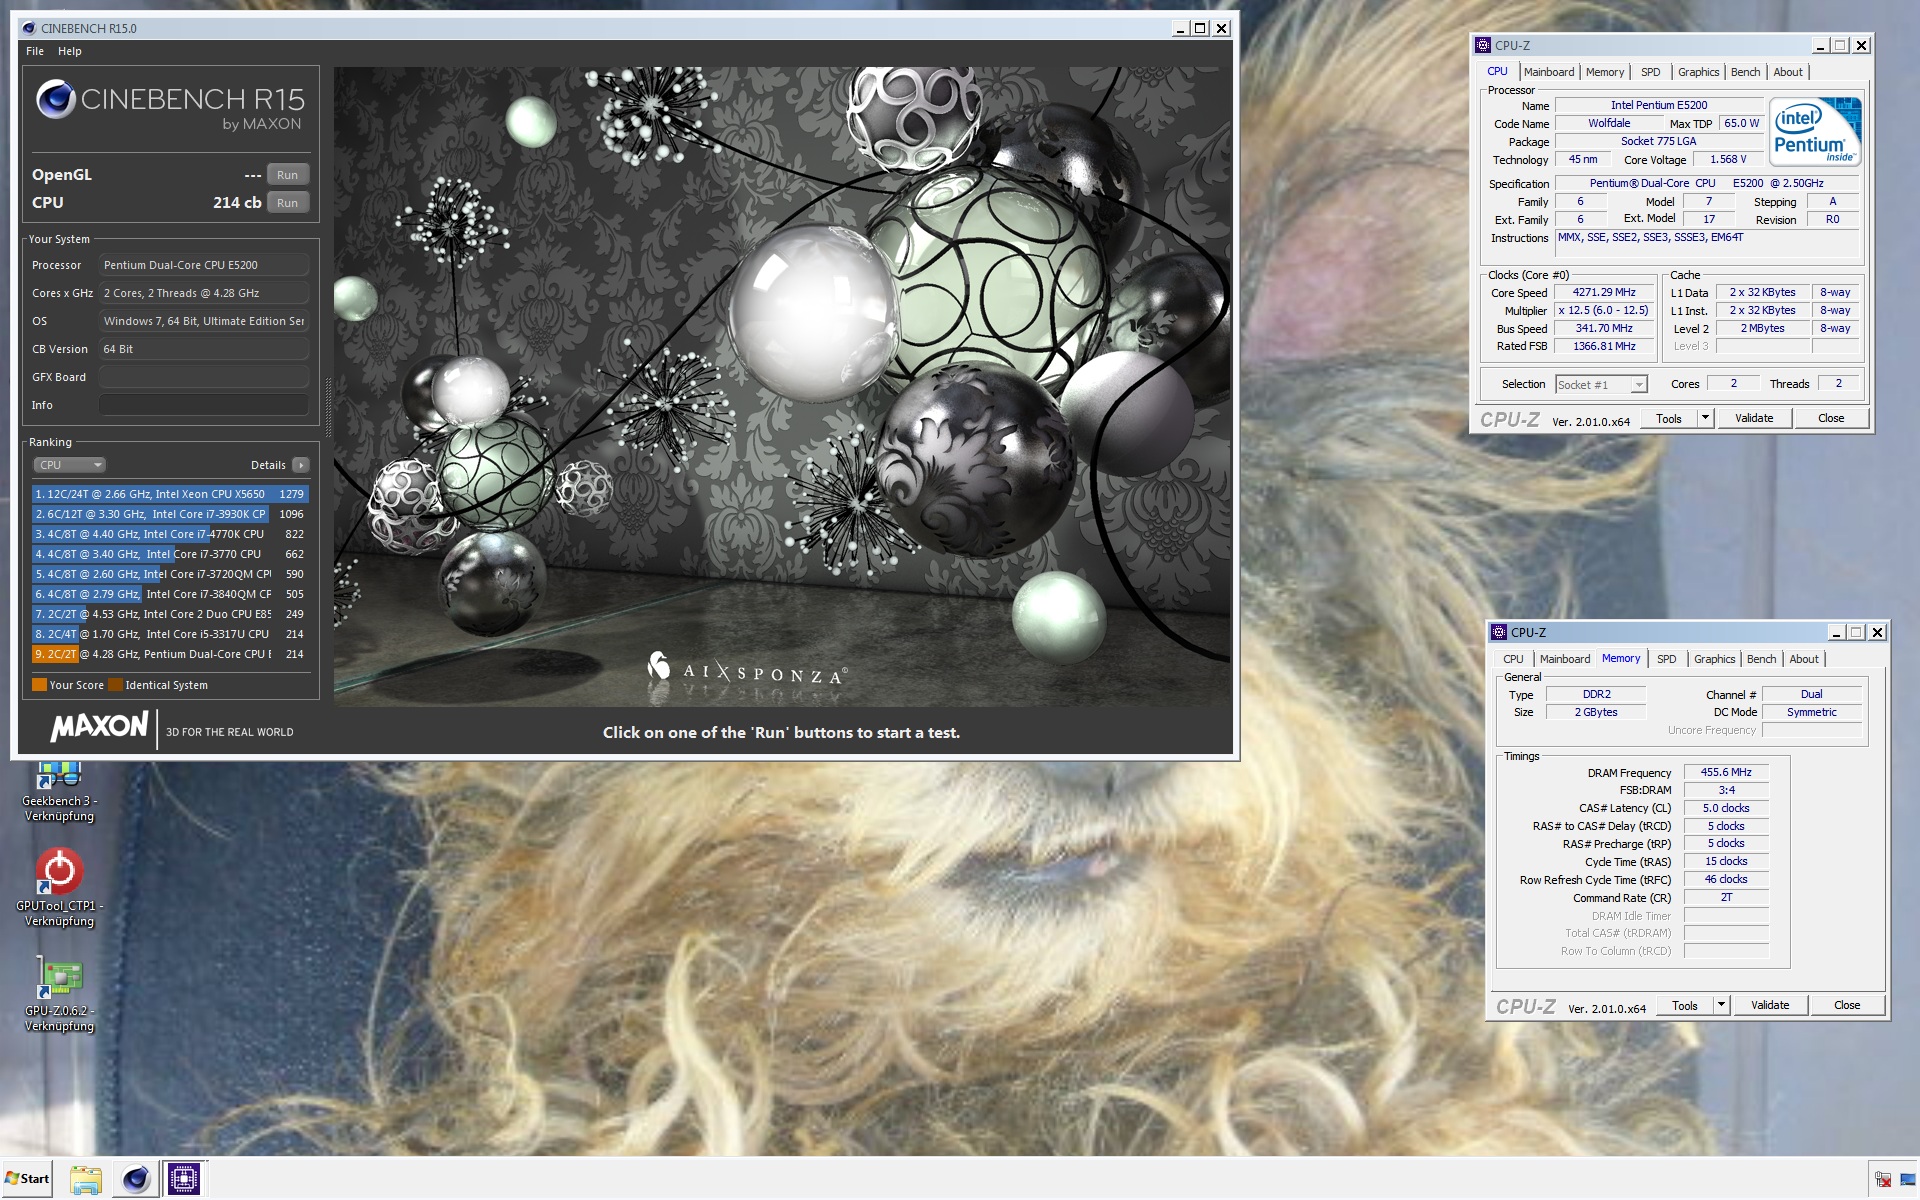Screen dimensions: 1920x1200
Task: Click the Multiplier value x 12.5
Action: point(1604,311)
